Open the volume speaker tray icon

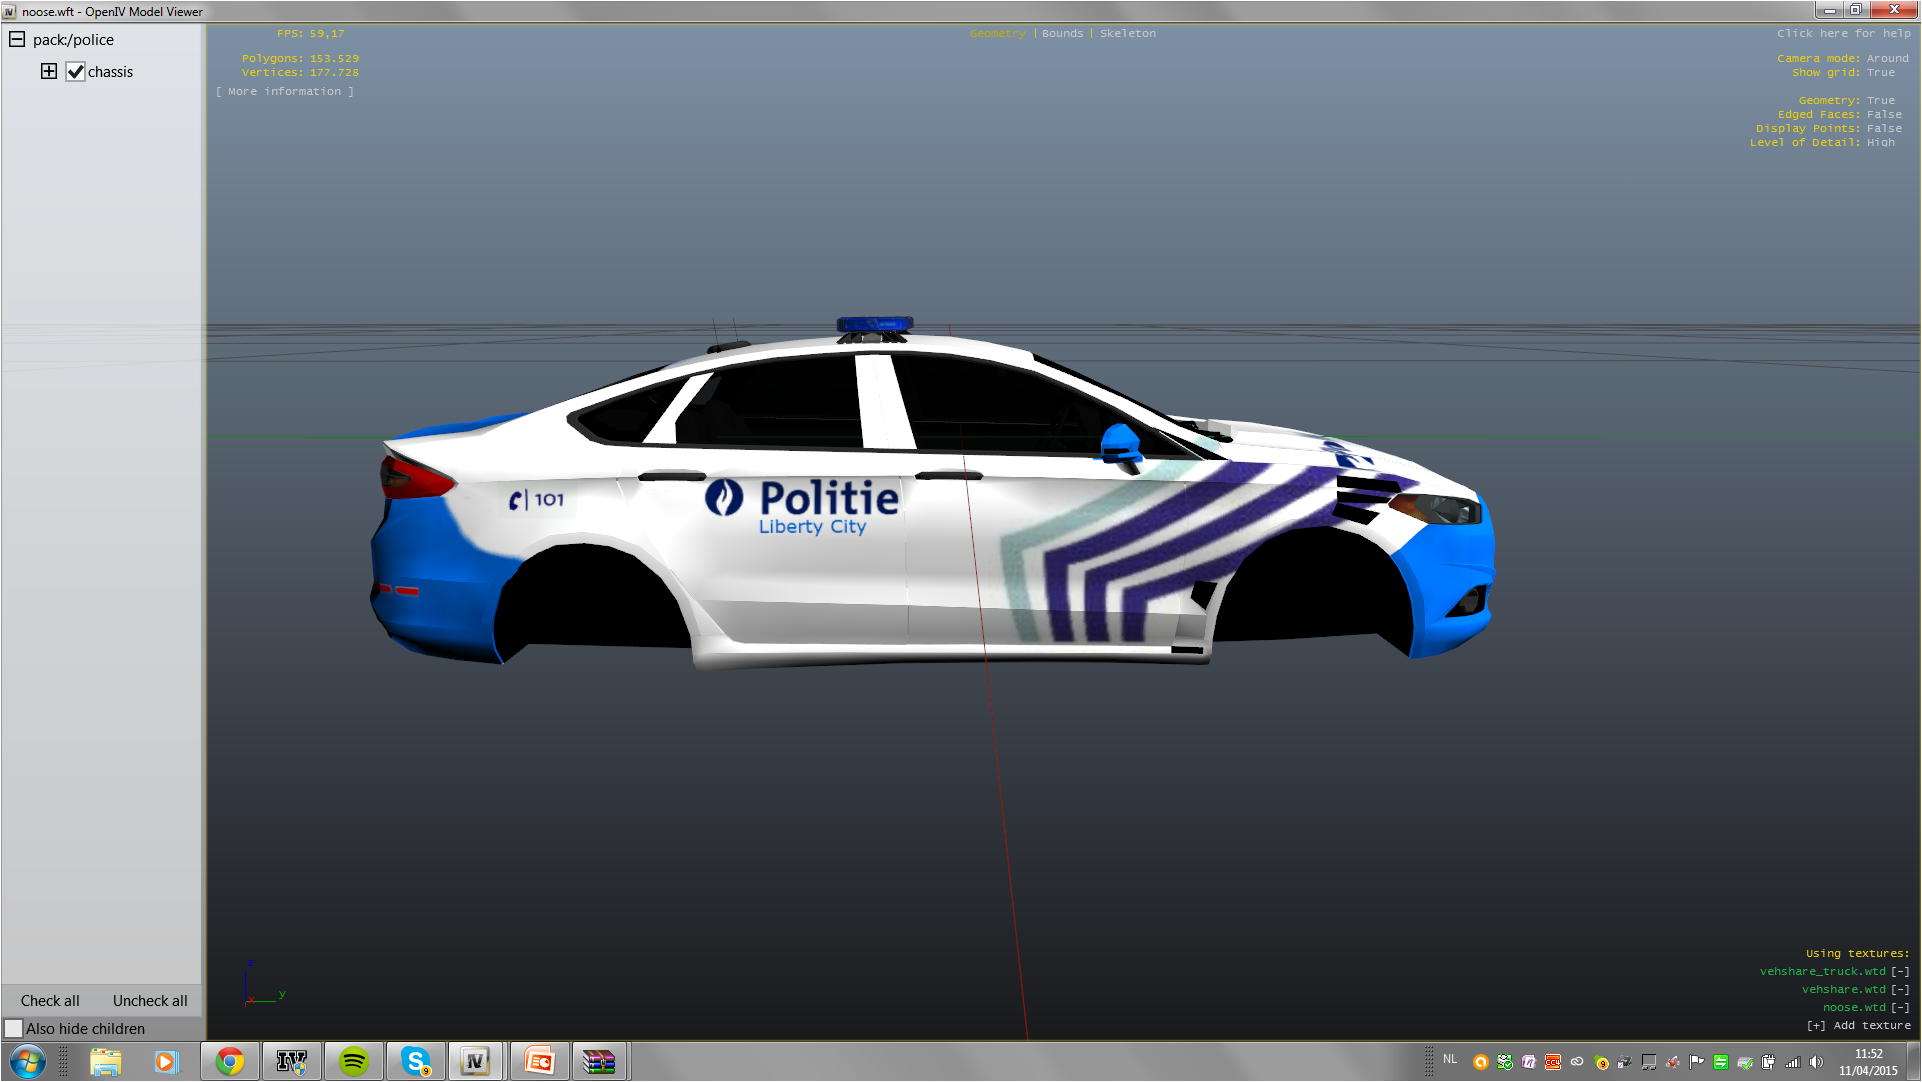click(x=1817, y=1063)
